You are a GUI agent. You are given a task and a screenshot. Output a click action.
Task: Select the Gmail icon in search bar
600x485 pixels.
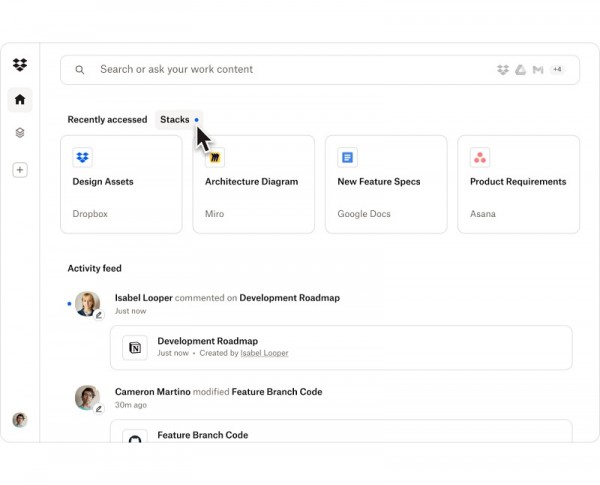538,70
